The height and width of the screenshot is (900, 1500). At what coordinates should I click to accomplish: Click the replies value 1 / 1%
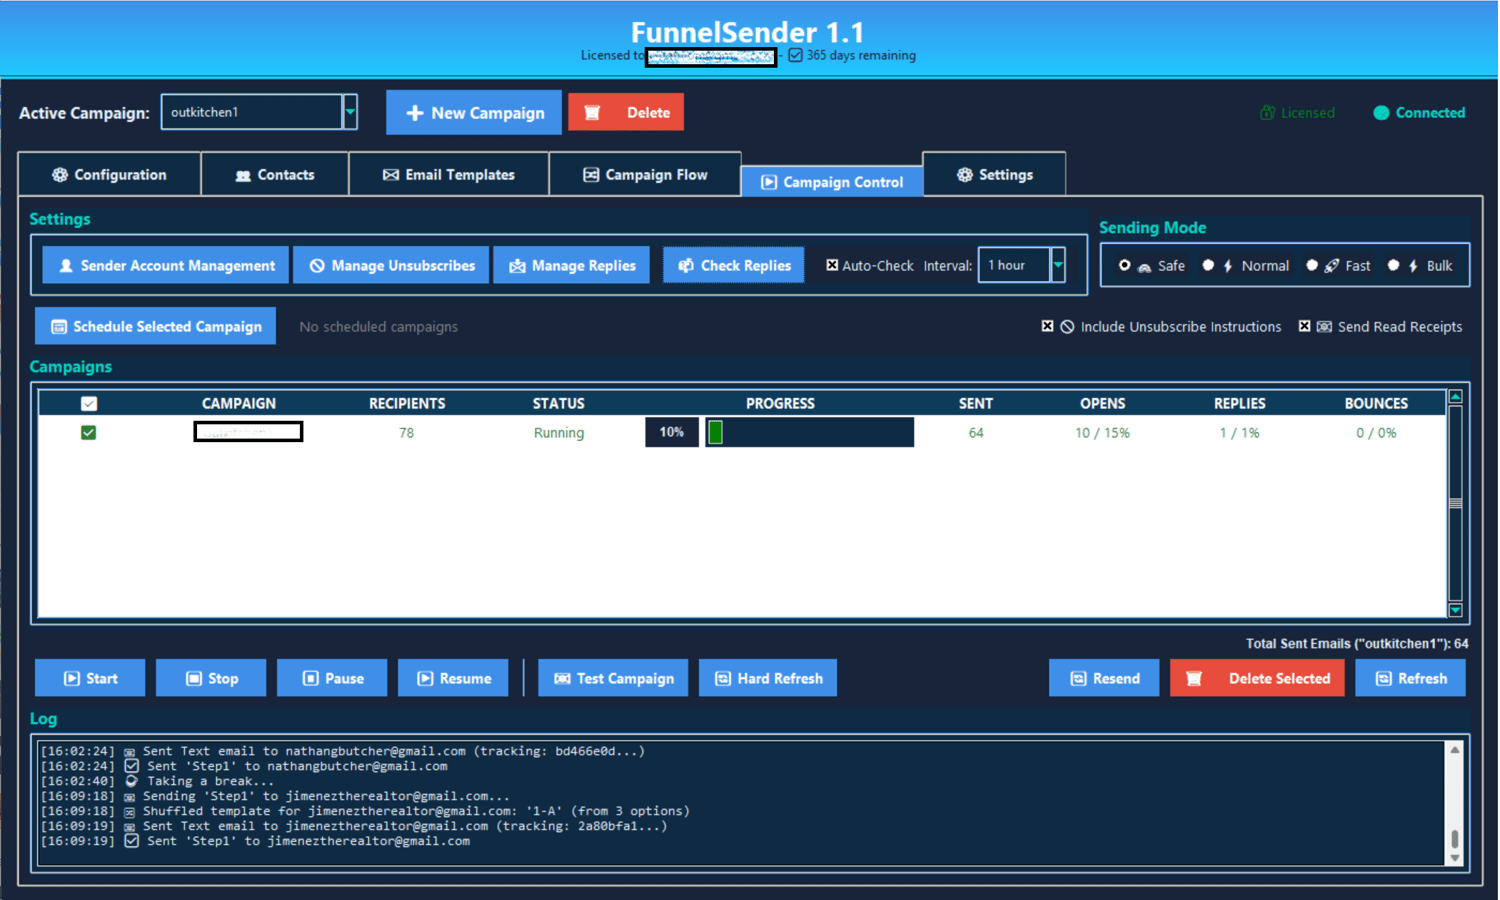pyautogui.click(x=1240, y=433)
